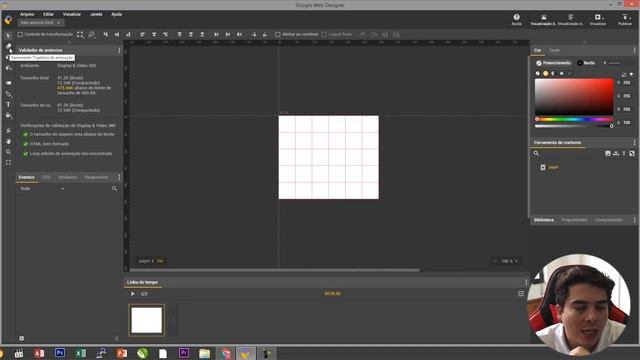Click the transform bounding box icon
The height and width of the screenshot is (360, 640).
pyautogui.click(x=80, y=35)
